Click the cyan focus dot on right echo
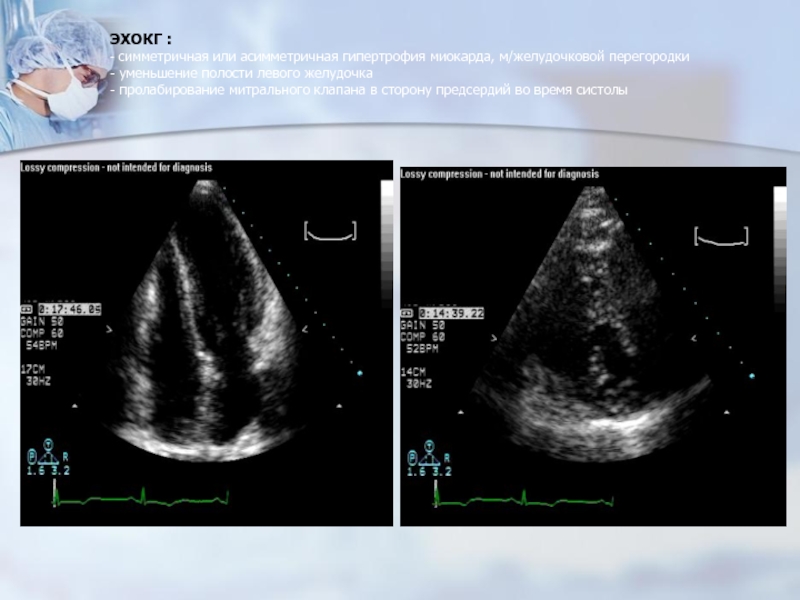The width and height of the screenshot is (800, 600). point(752,376)
